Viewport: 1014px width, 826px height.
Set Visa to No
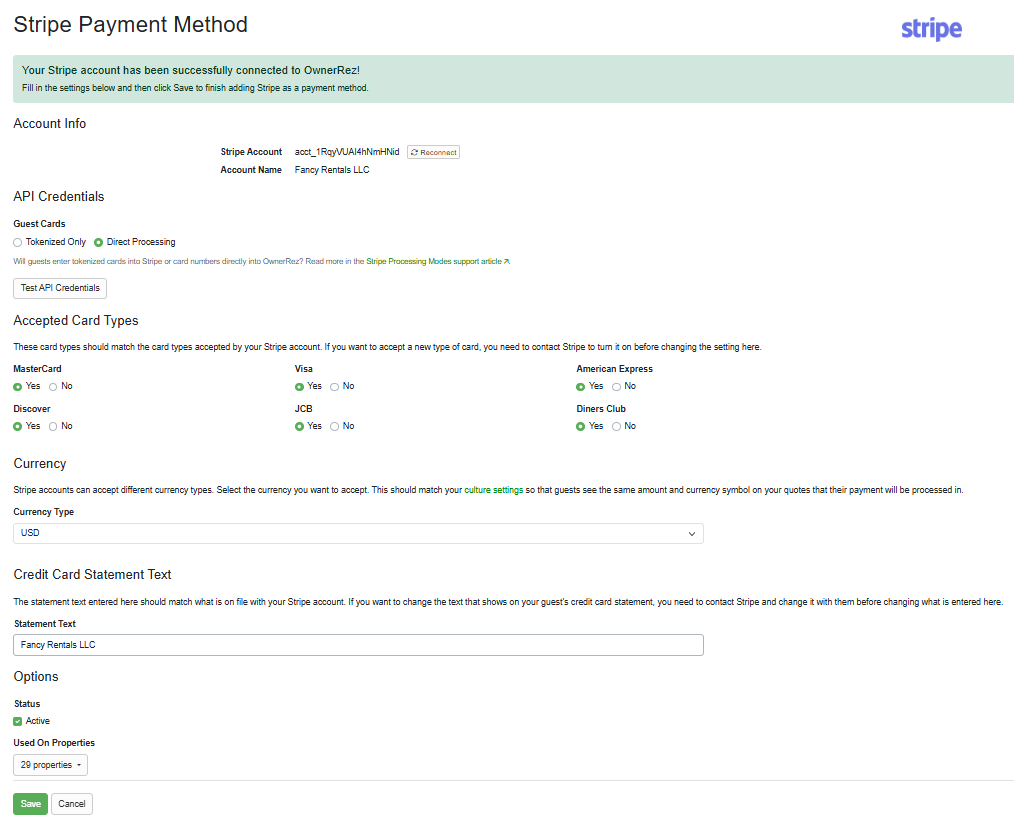pos(334,387)
